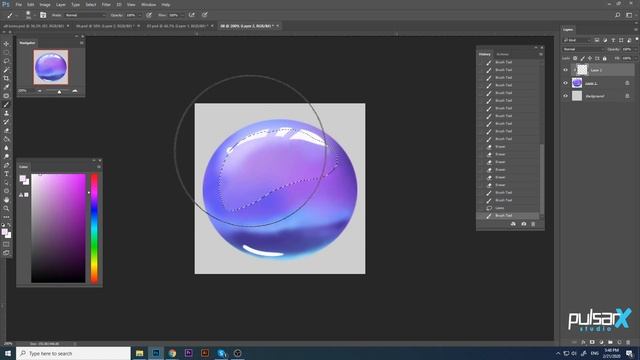Expand the layer Fill dropdown
Screen dimensions: 640x360
click(x=635, y=58)
